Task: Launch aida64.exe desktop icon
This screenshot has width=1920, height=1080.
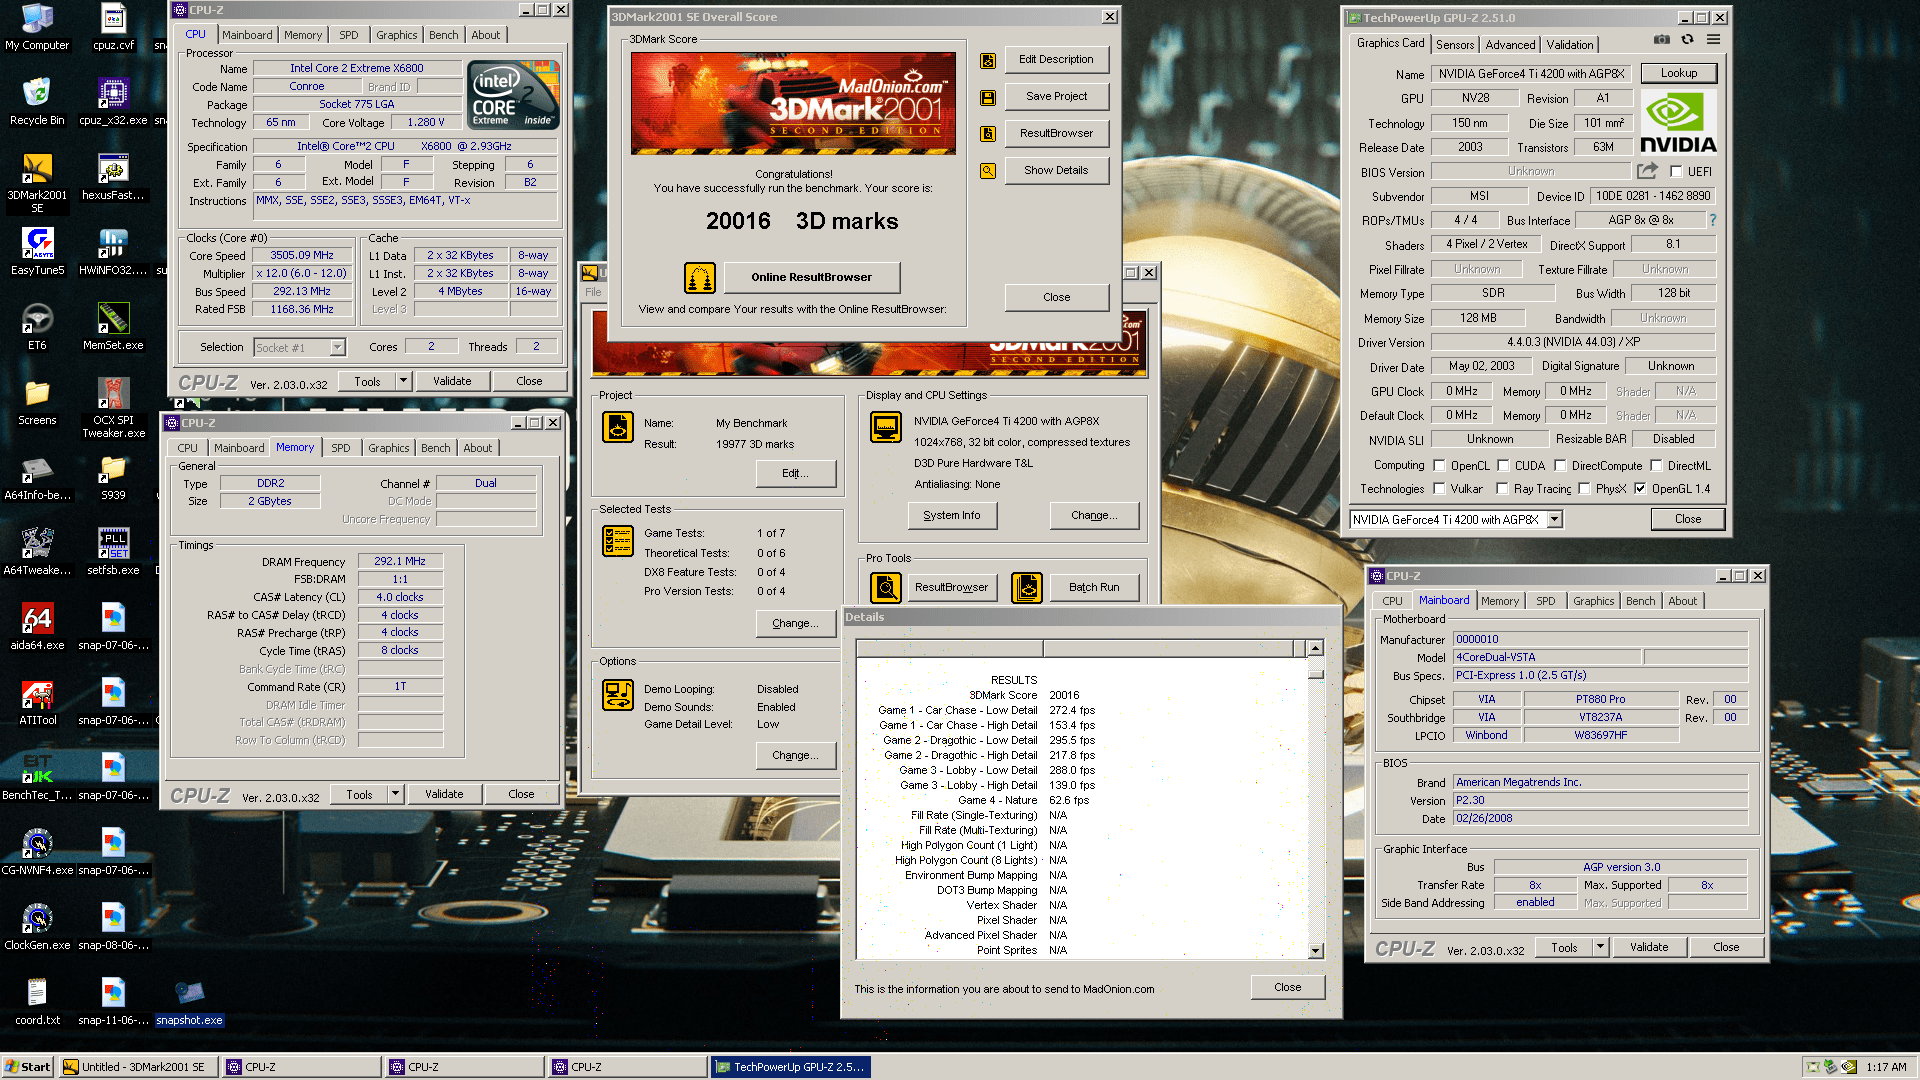Action: [x=37, y=627]
